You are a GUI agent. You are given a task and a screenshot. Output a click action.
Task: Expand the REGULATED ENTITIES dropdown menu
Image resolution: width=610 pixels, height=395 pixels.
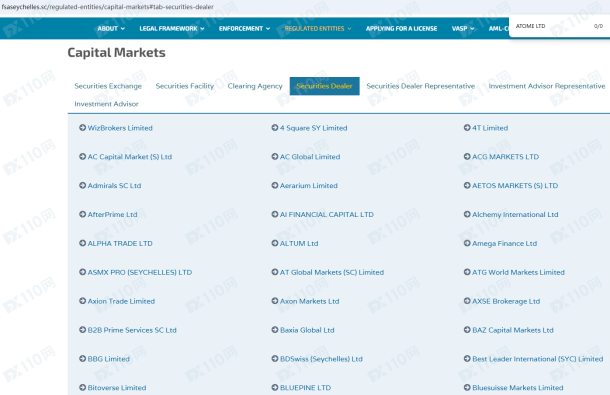pos(318,28)
